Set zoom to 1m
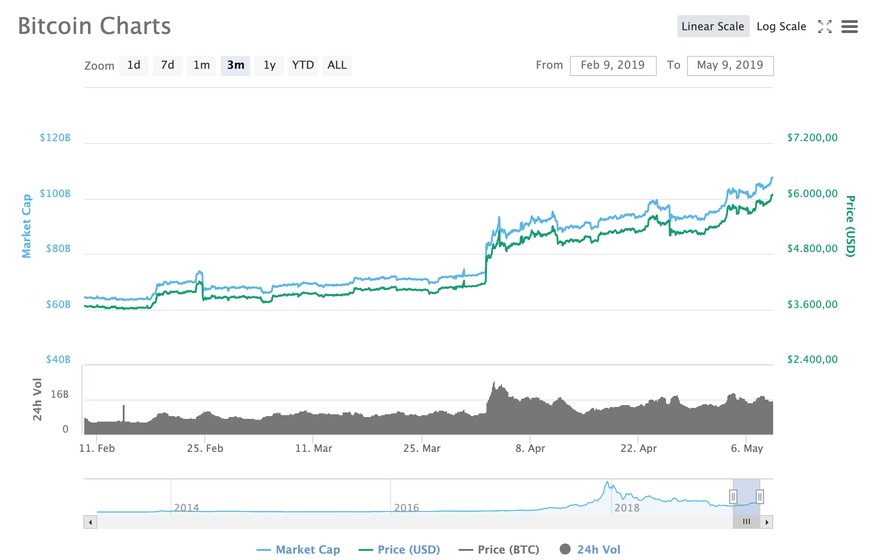 202,65
